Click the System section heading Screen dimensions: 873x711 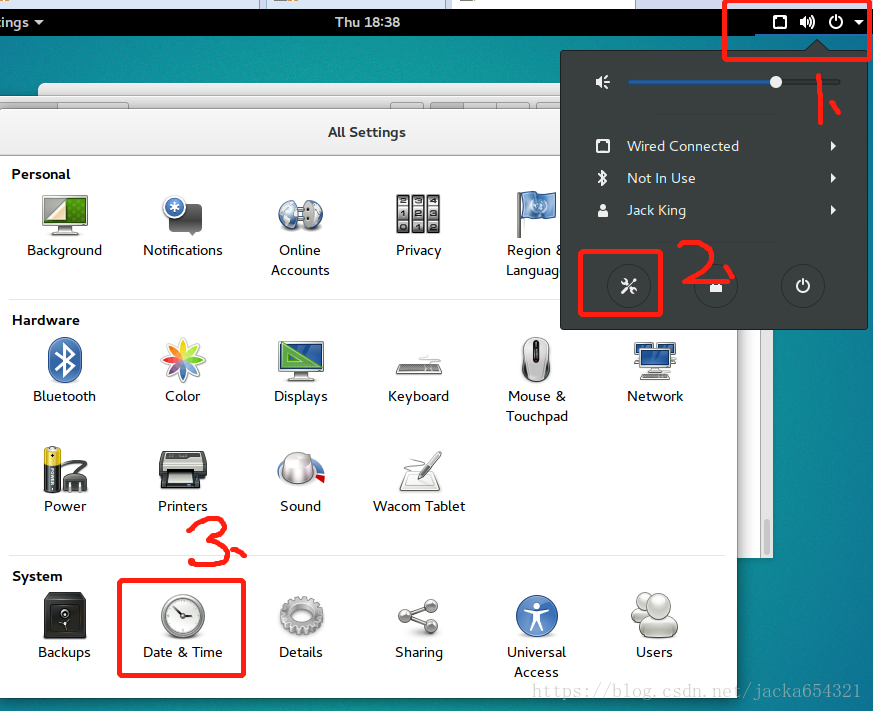(37, 576)
